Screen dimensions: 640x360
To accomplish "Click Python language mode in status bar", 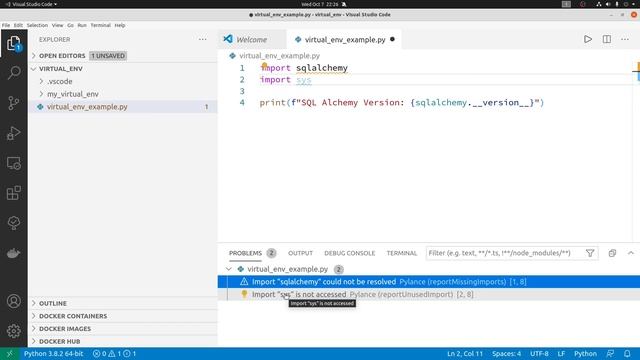I will click(x=585, y=354).
